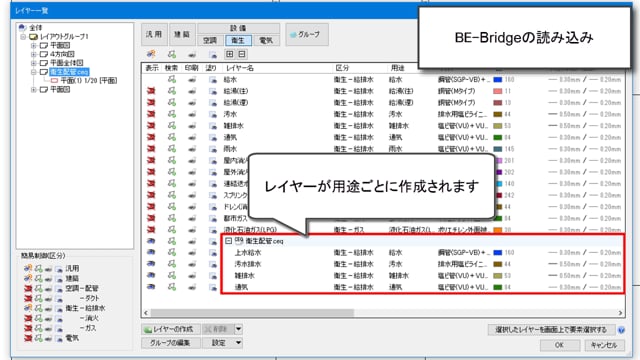Toggle print-all printer icon in layer toolbar
The height and width of the screenshot is (360, 640).
(192, 54)
